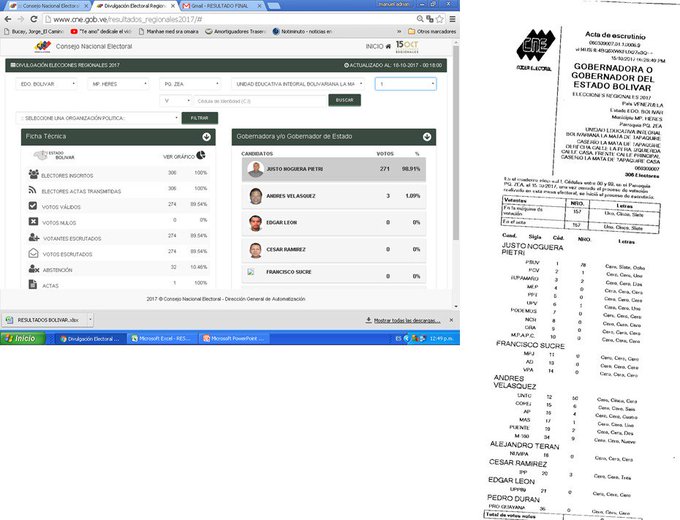Switch to the Gmail RESULTADO FINAL tab
The image size is (680, 520).
222,6
